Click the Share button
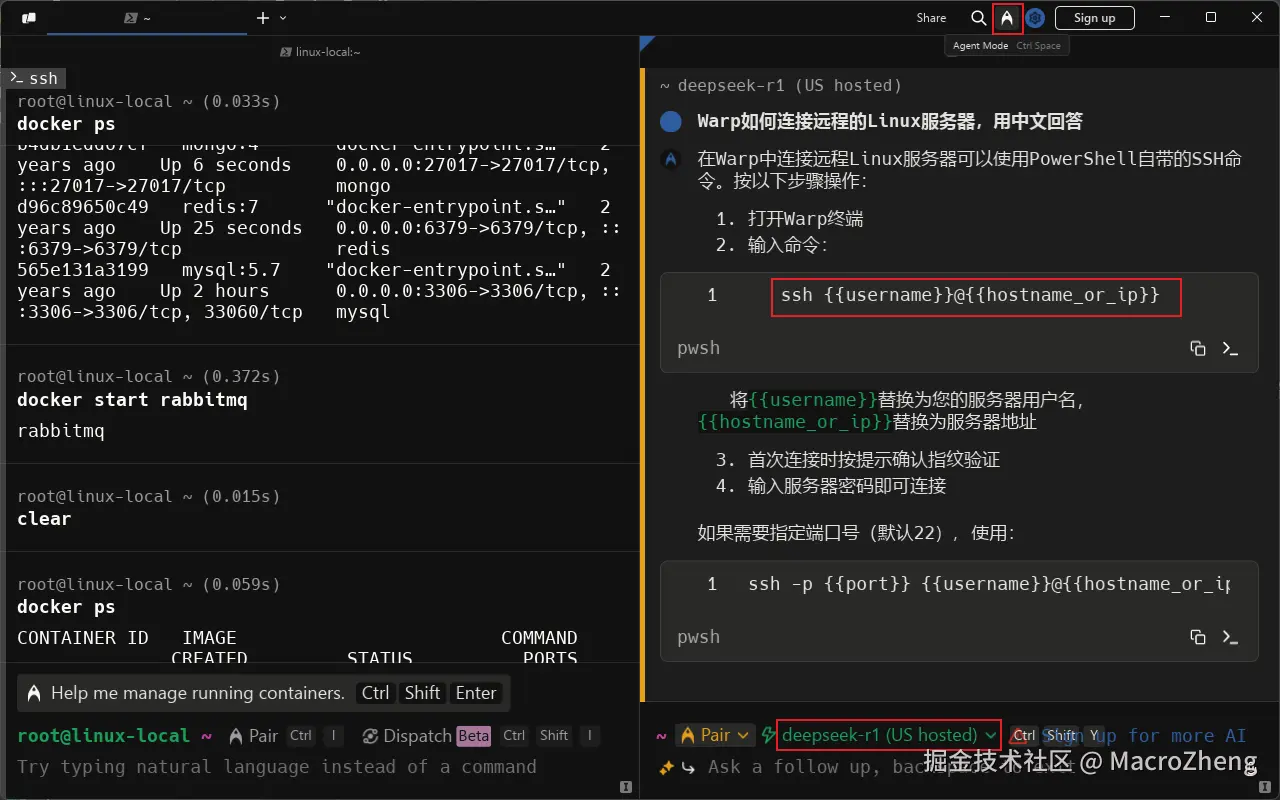 point(931,18)
